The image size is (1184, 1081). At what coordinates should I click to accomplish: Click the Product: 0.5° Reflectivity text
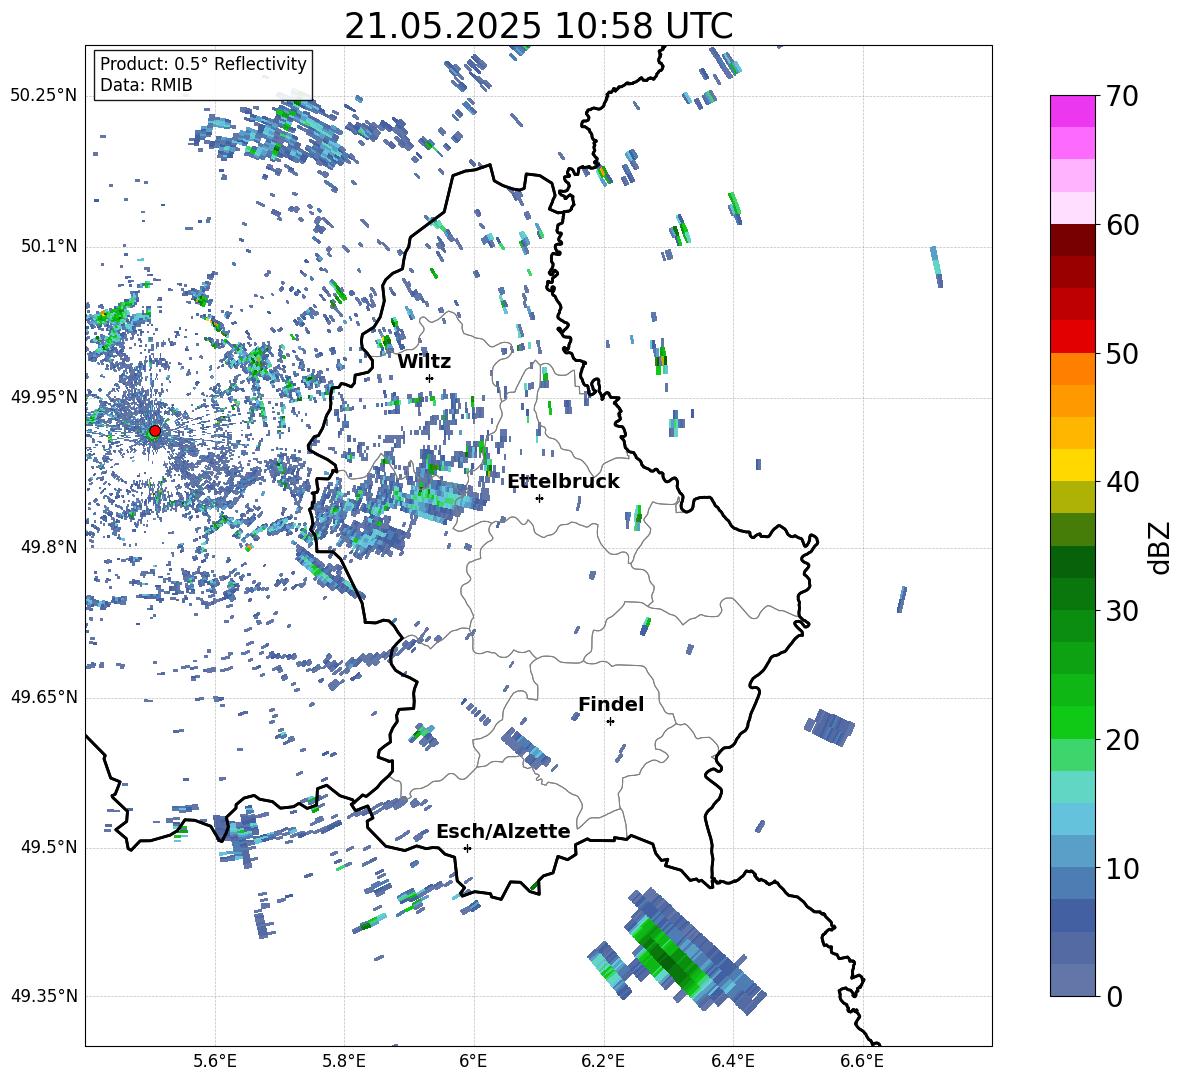[x=203, y=64]
